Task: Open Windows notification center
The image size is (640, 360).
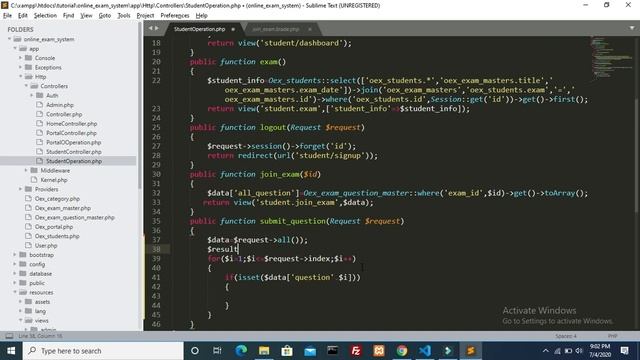Action: 624,351
